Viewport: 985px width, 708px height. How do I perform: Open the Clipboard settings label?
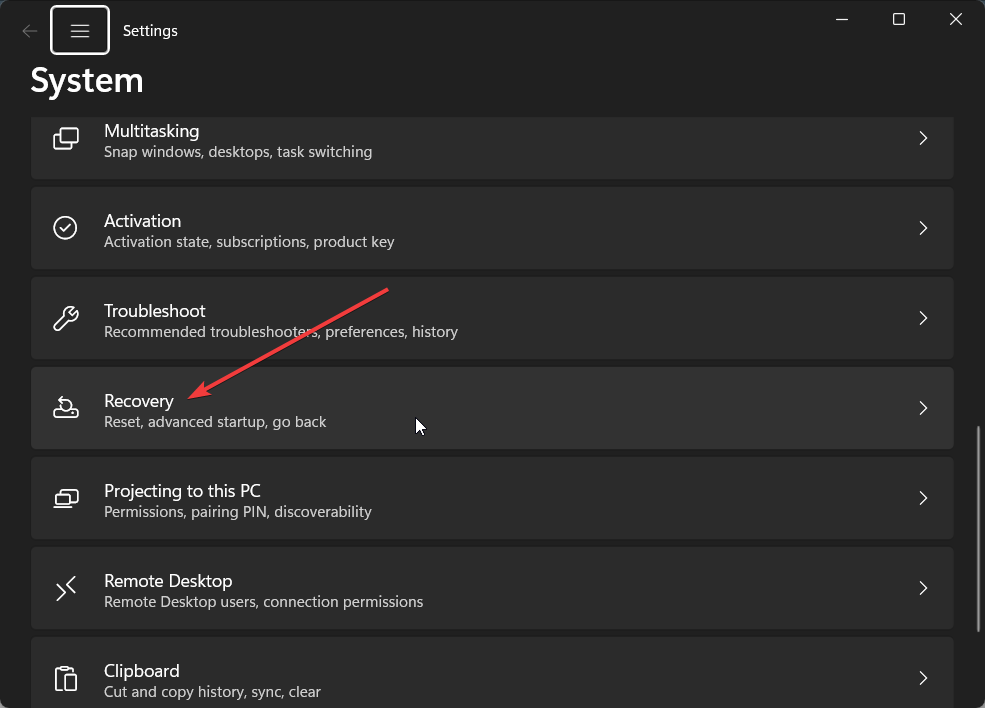[142, 671]
